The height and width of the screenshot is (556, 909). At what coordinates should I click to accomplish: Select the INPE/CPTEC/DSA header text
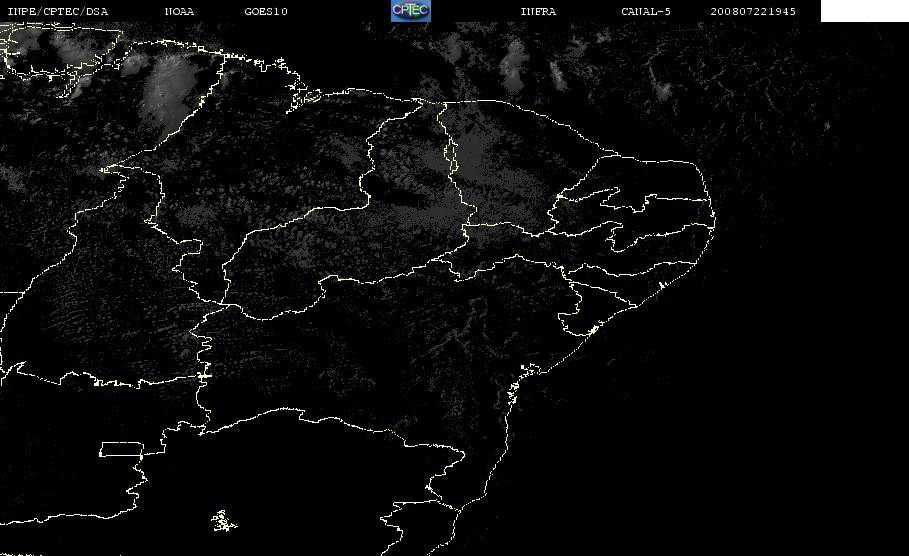[x=57, y=11]
